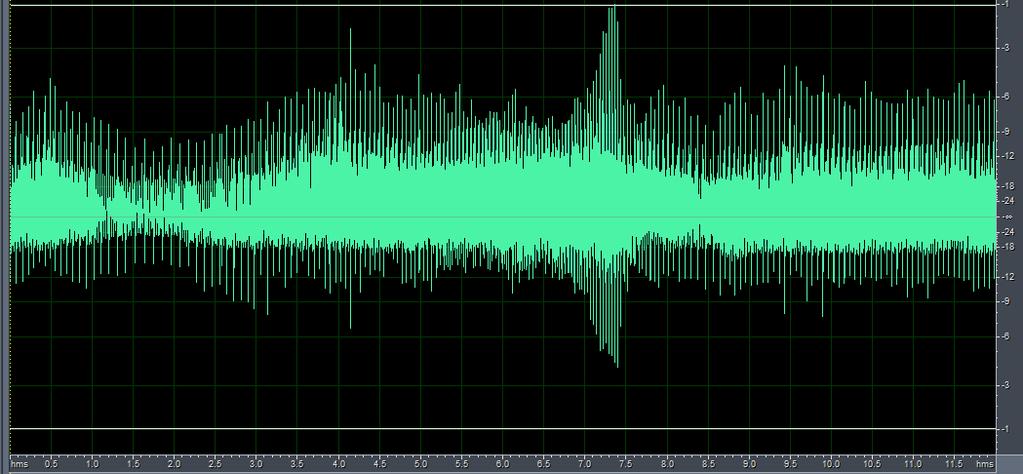
Task: Click the 3.5 time ruler label
Action: tap(297, 464)
